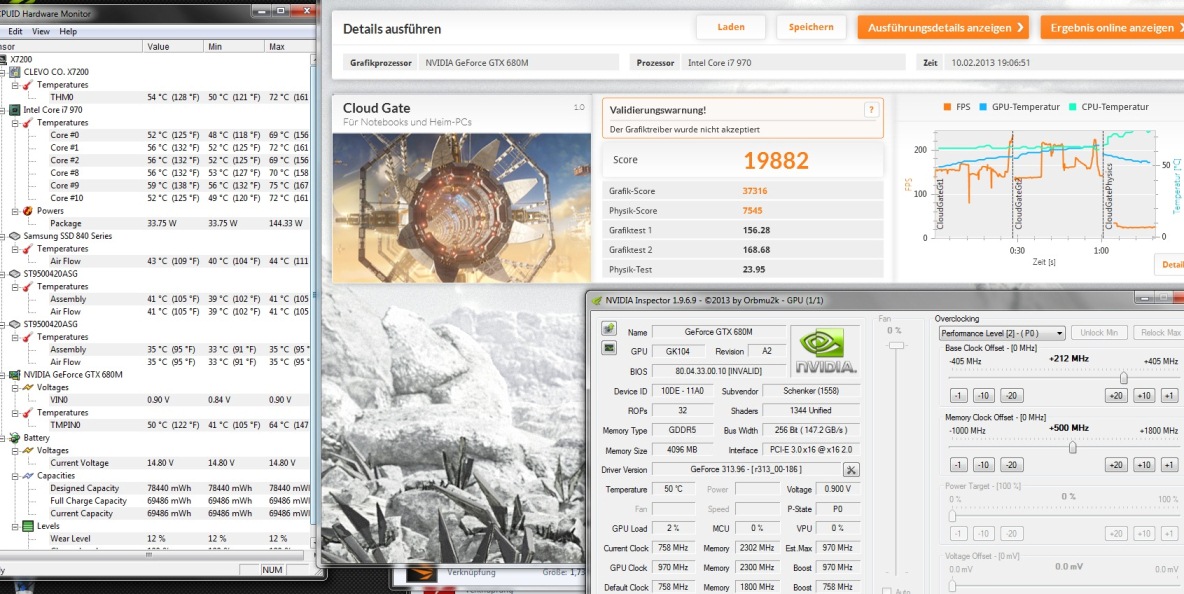Click the Unlock Min button
This screenshot has width=1184, height=594.
coord(1099,333)
